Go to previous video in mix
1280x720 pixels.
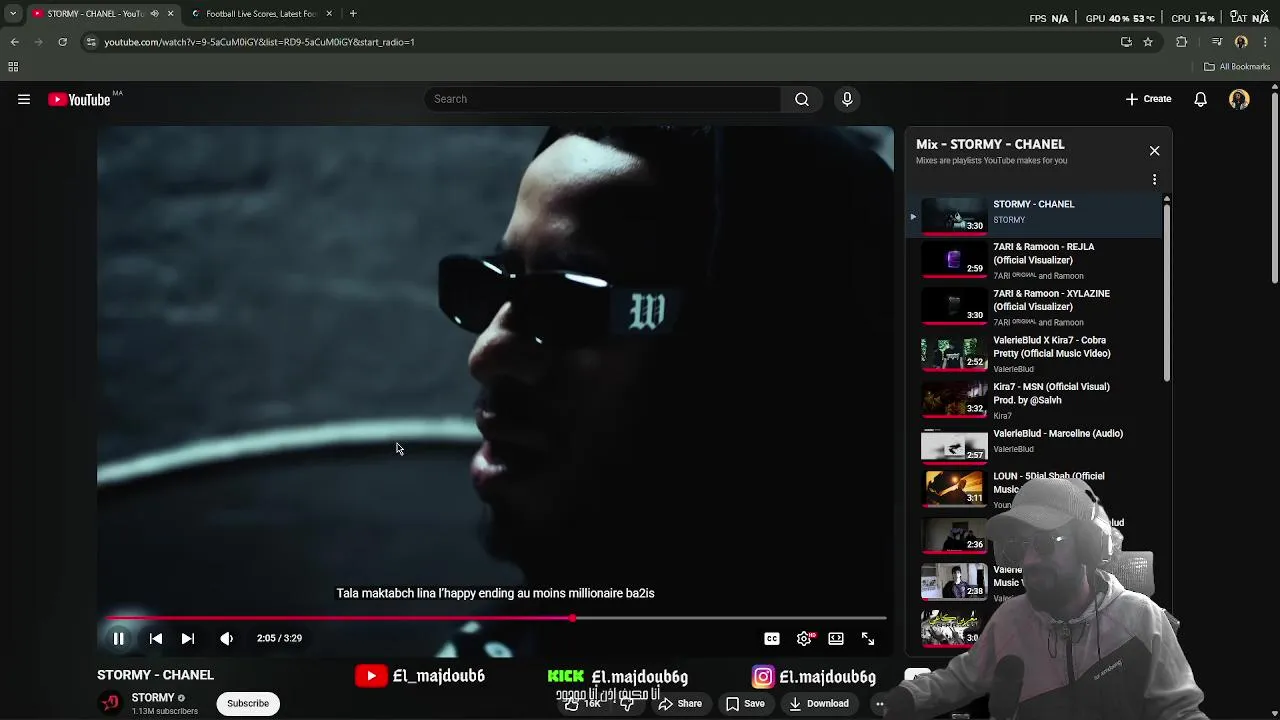(156, 638)
